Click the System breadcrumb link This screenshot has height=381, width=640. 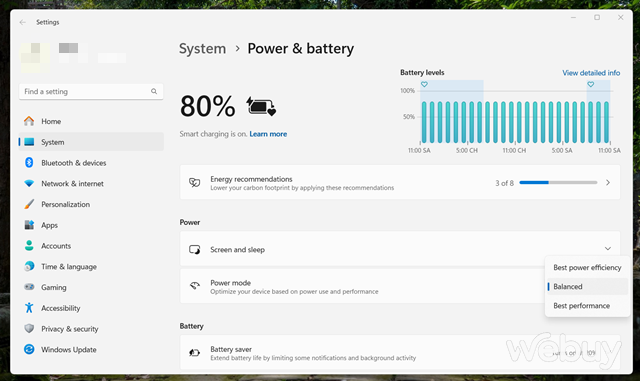(202, 49)
